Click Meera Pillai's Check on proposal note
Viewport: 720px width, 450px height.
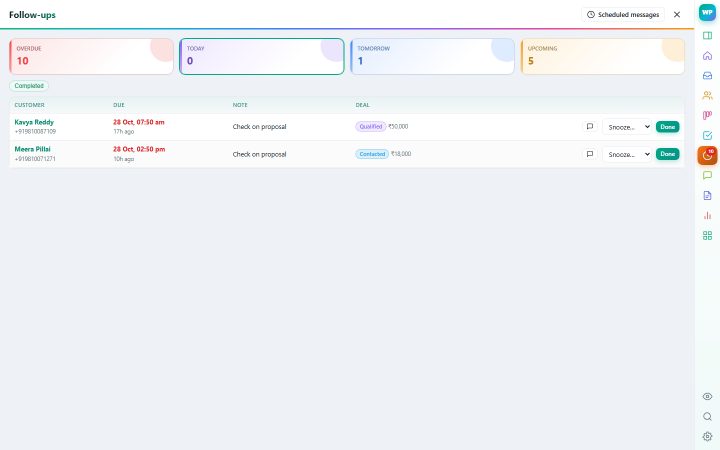tap(259, 154)
